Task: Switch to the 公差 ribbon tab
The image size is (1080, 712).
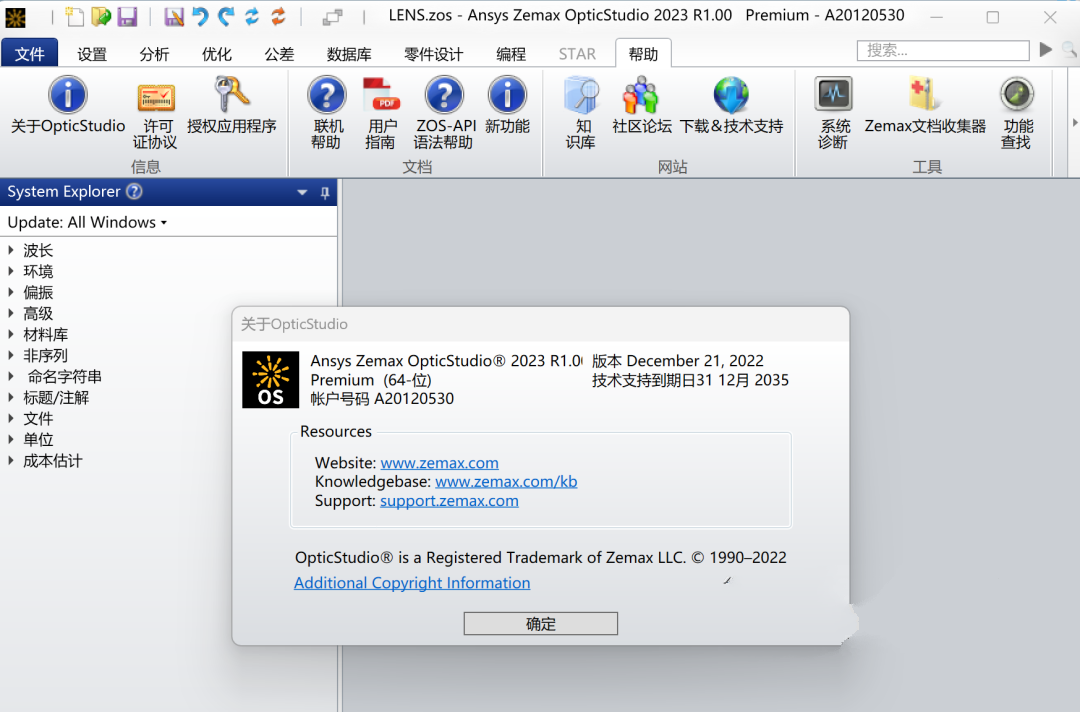Action: click(279, 54)
